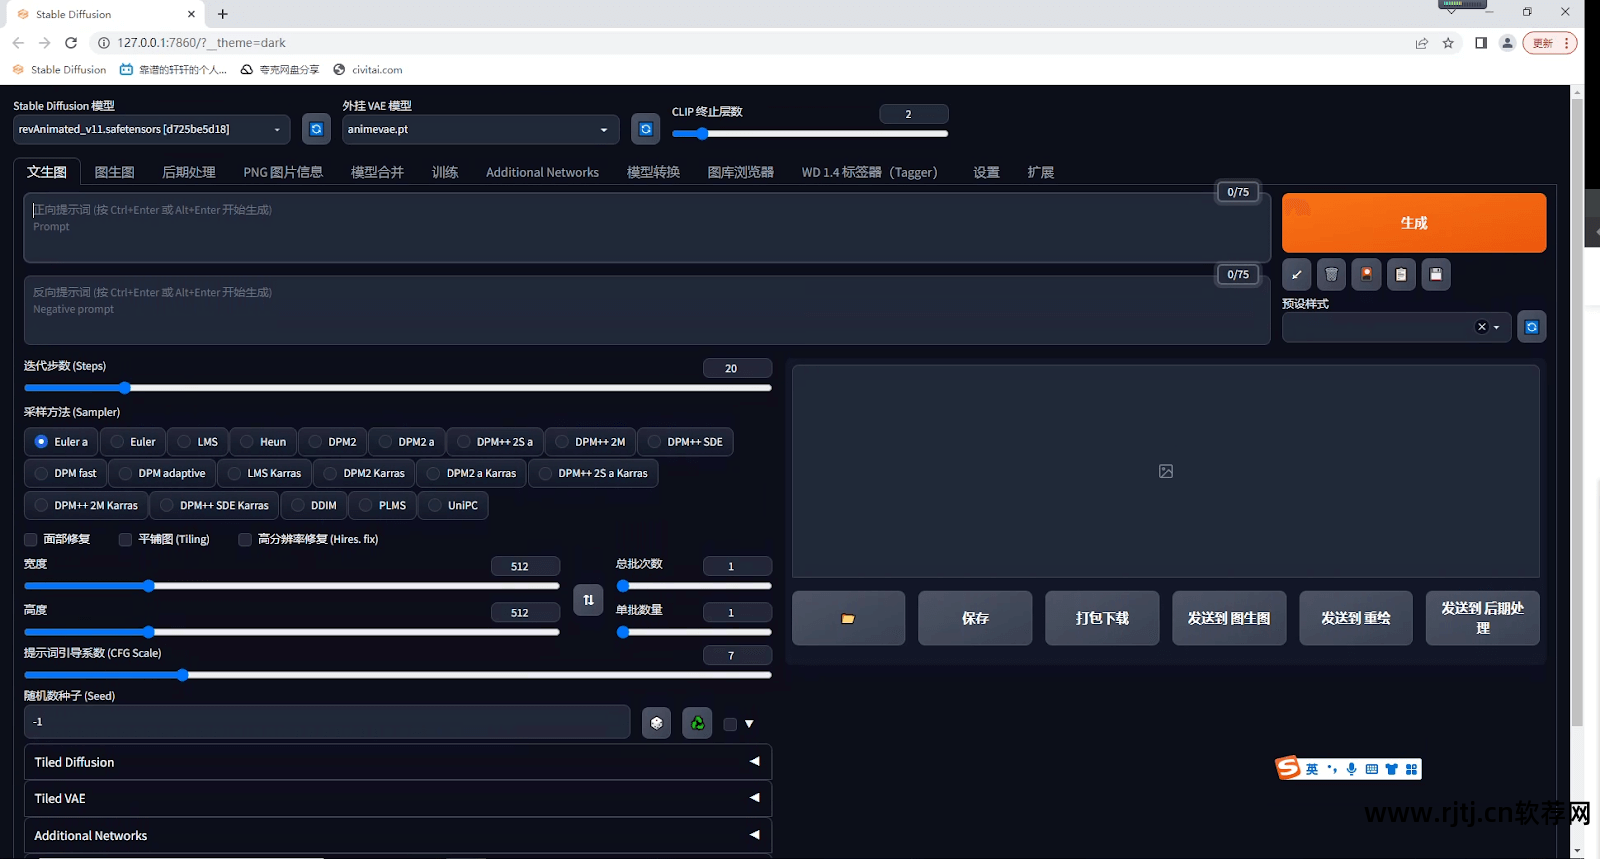The width and height of the screenshot is (1600, 859).
Task: Switch to the img2img tab (图生图)
Action: (115, 172)
